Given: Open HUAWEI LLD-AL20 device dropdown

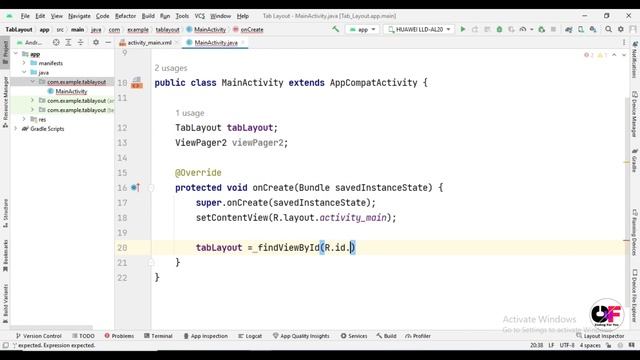Looking at the screenshot, I should click(419, 29).
